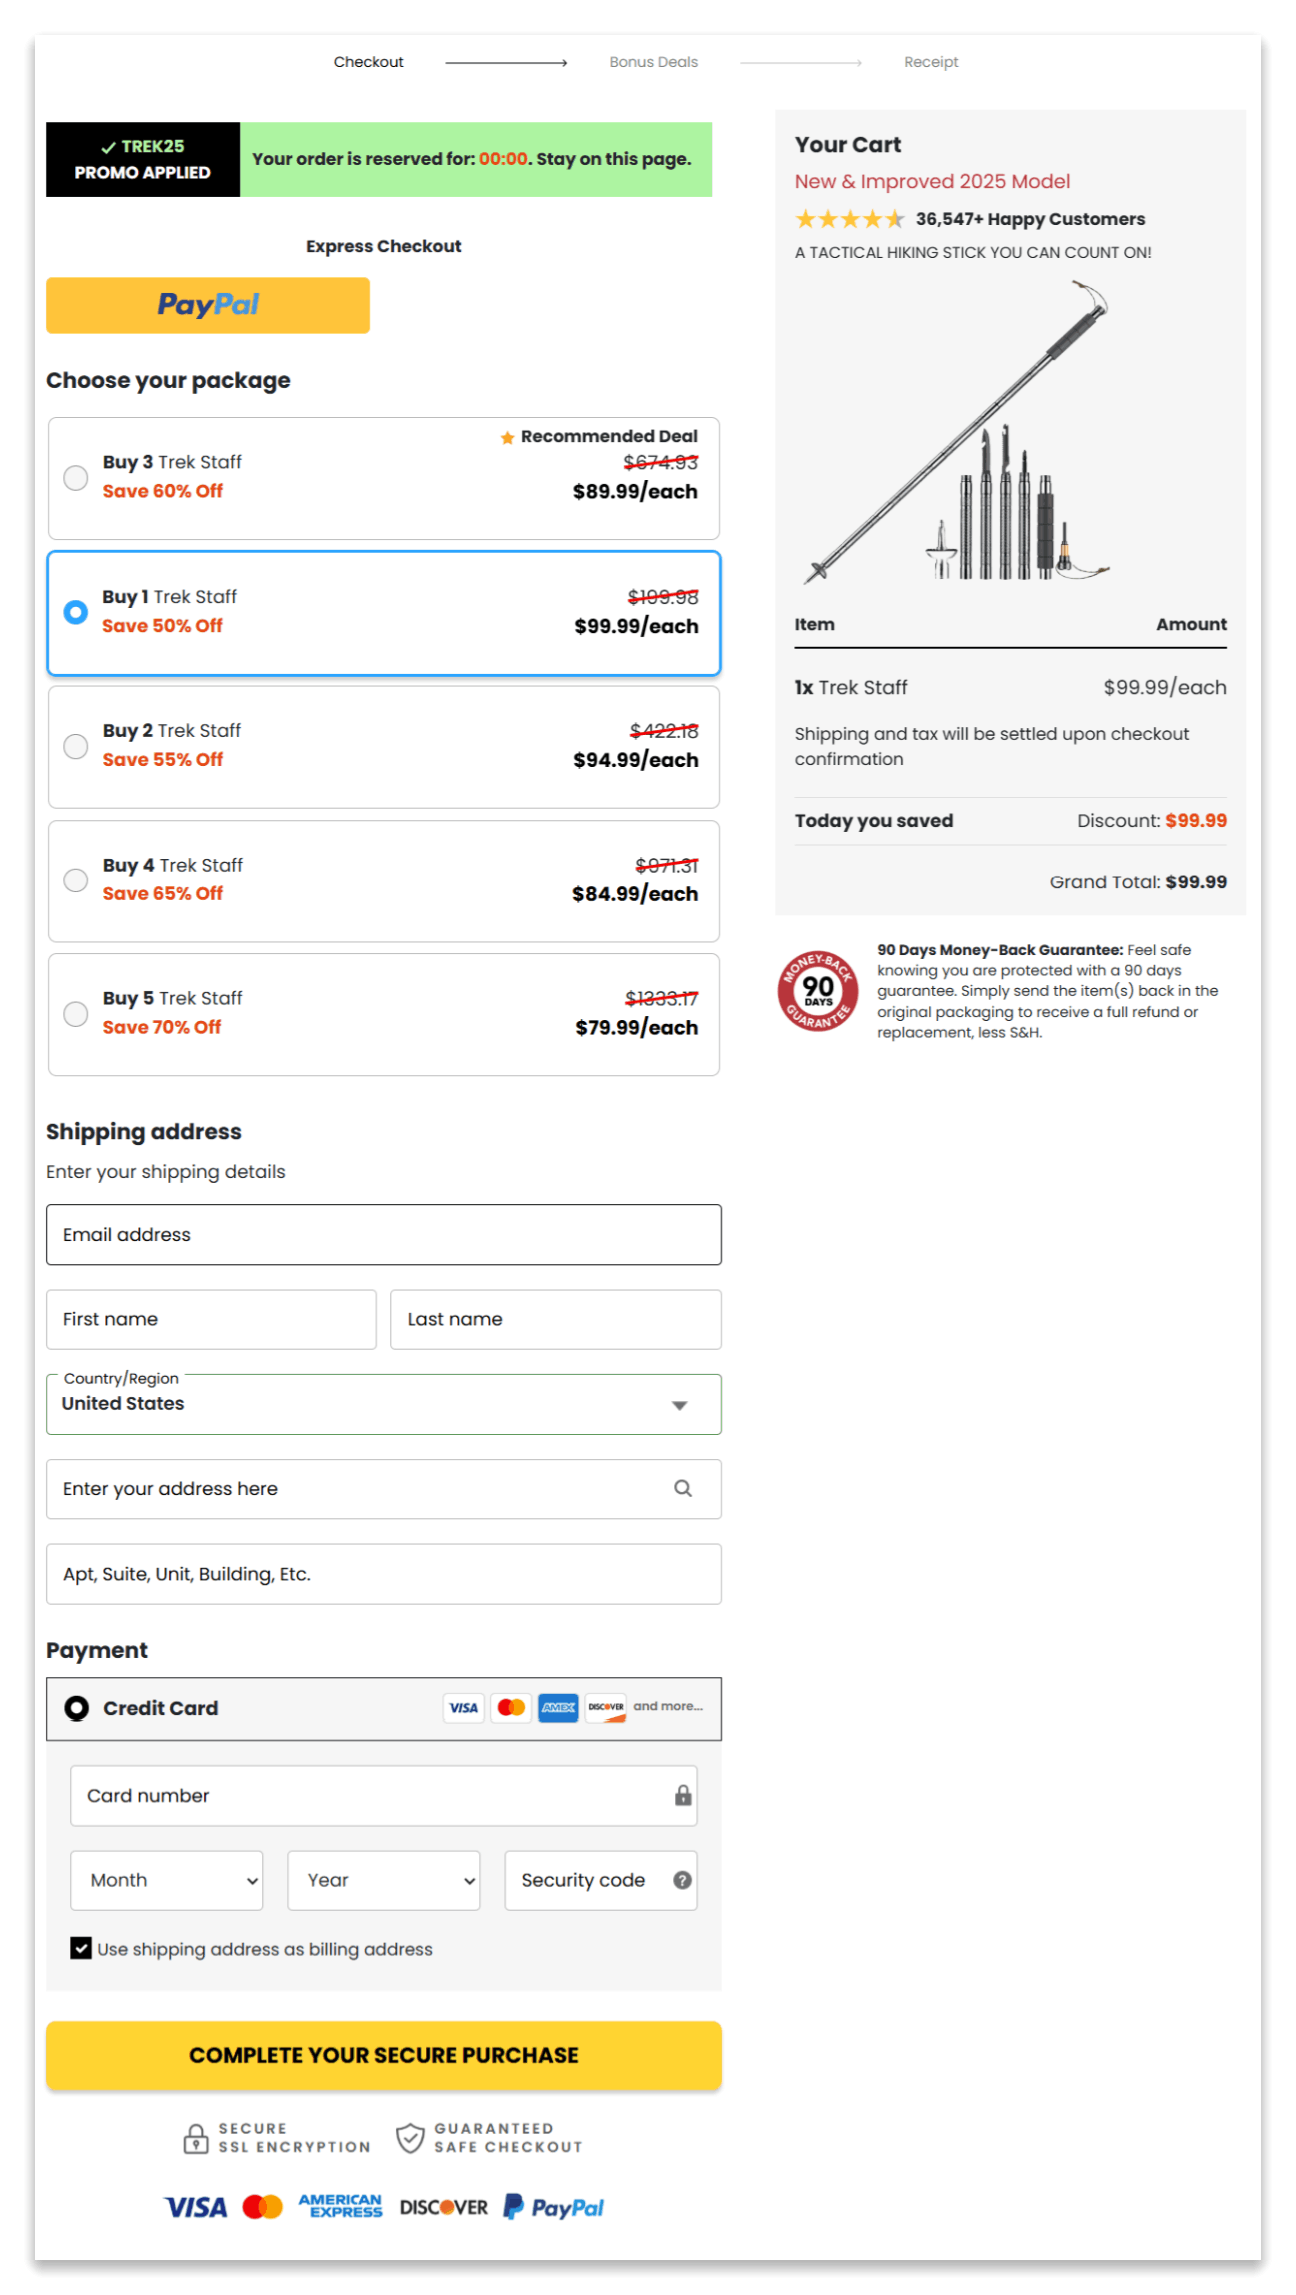Click the 'Save 65% Off' label
The image size is (1296, 2295).
click(x=163, y=893)
